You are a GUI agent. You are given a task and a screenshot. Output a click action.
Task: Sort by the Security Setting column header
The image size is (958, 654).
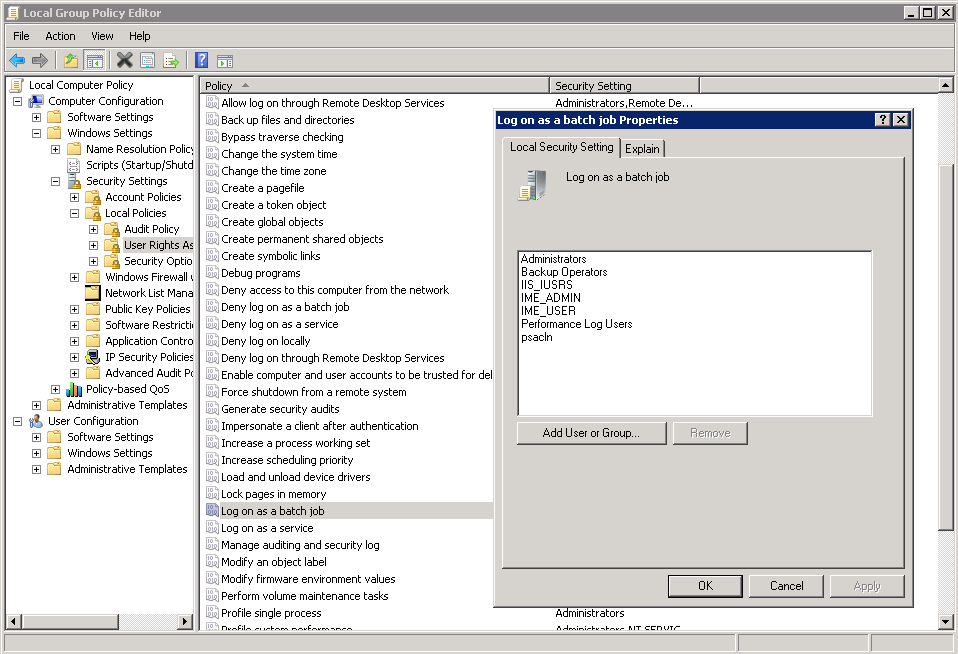pyautogui.click(x=593, y=86)
